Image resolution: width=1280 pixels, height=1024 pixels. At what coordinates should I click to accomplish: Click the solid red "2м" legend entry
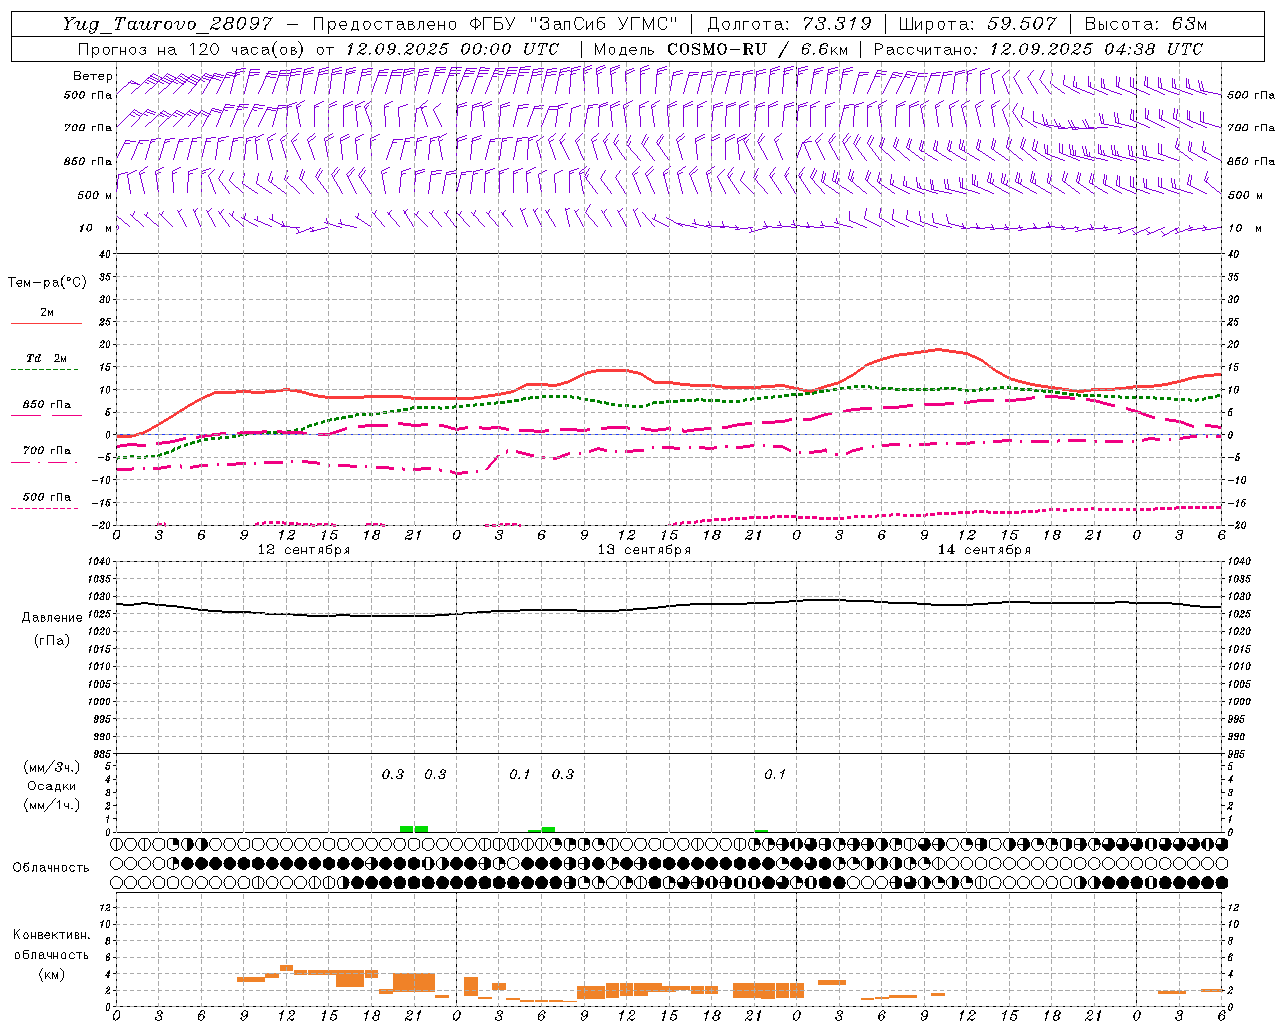point(46,313)
